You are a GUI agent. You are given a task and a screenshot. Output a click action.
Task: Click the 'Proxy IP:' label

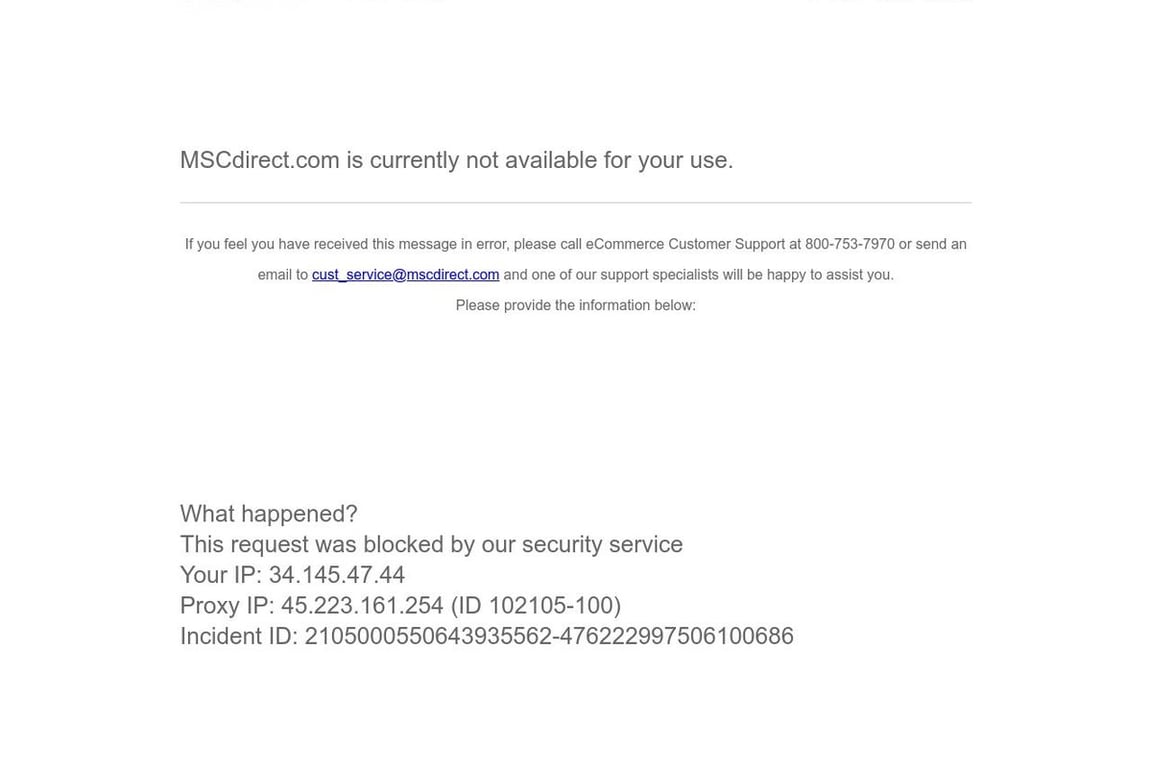coord(226,606)
